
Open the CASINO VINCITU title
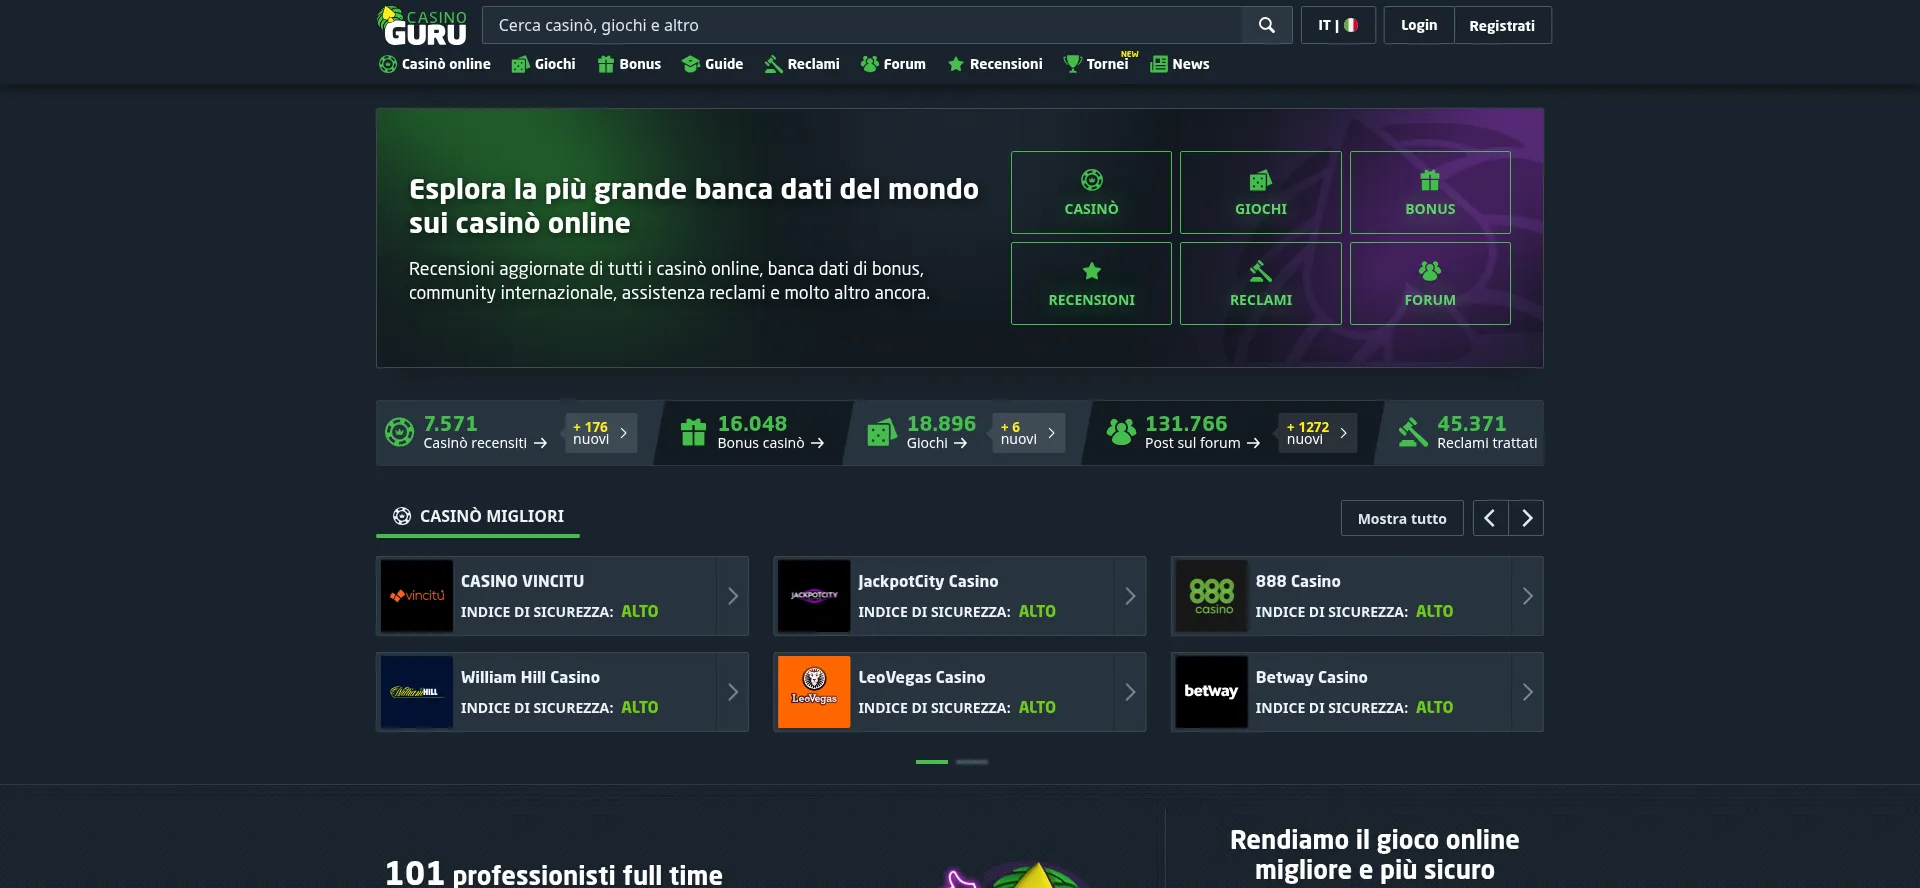[522, 581]
